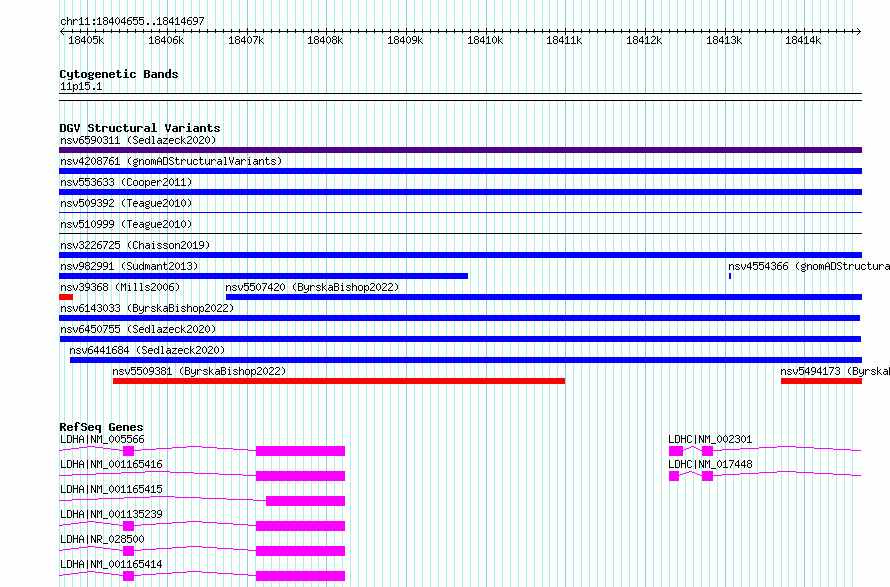890x587 pixels.
Task: Click the thin black line under nsv510999
Action: (x=460, y=233)
